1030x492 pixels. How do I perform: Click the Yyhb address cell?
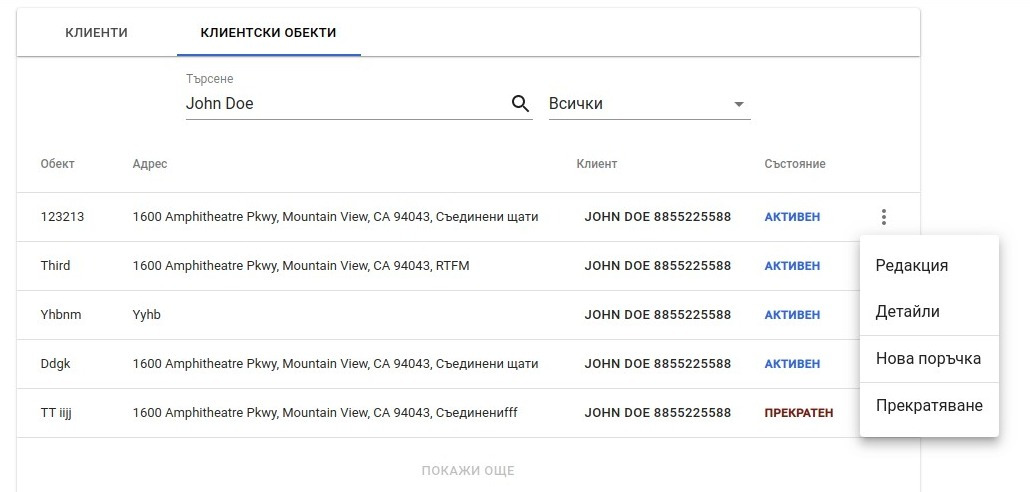pos(146,315)
